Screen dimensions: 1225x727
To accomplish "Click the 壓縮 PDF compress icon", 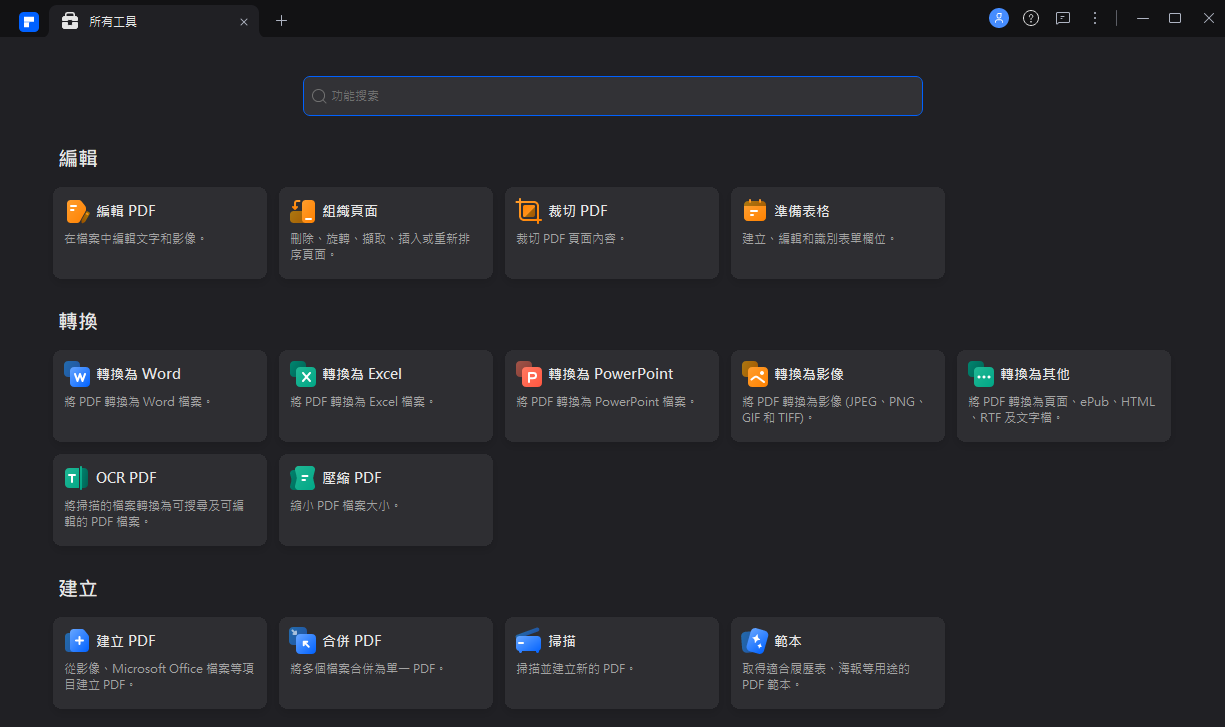I will click(303, 478).
